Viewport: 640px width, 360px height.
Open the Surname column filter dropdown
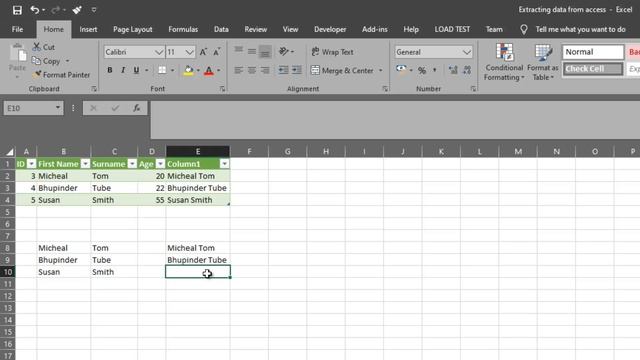tap(132, 164)
